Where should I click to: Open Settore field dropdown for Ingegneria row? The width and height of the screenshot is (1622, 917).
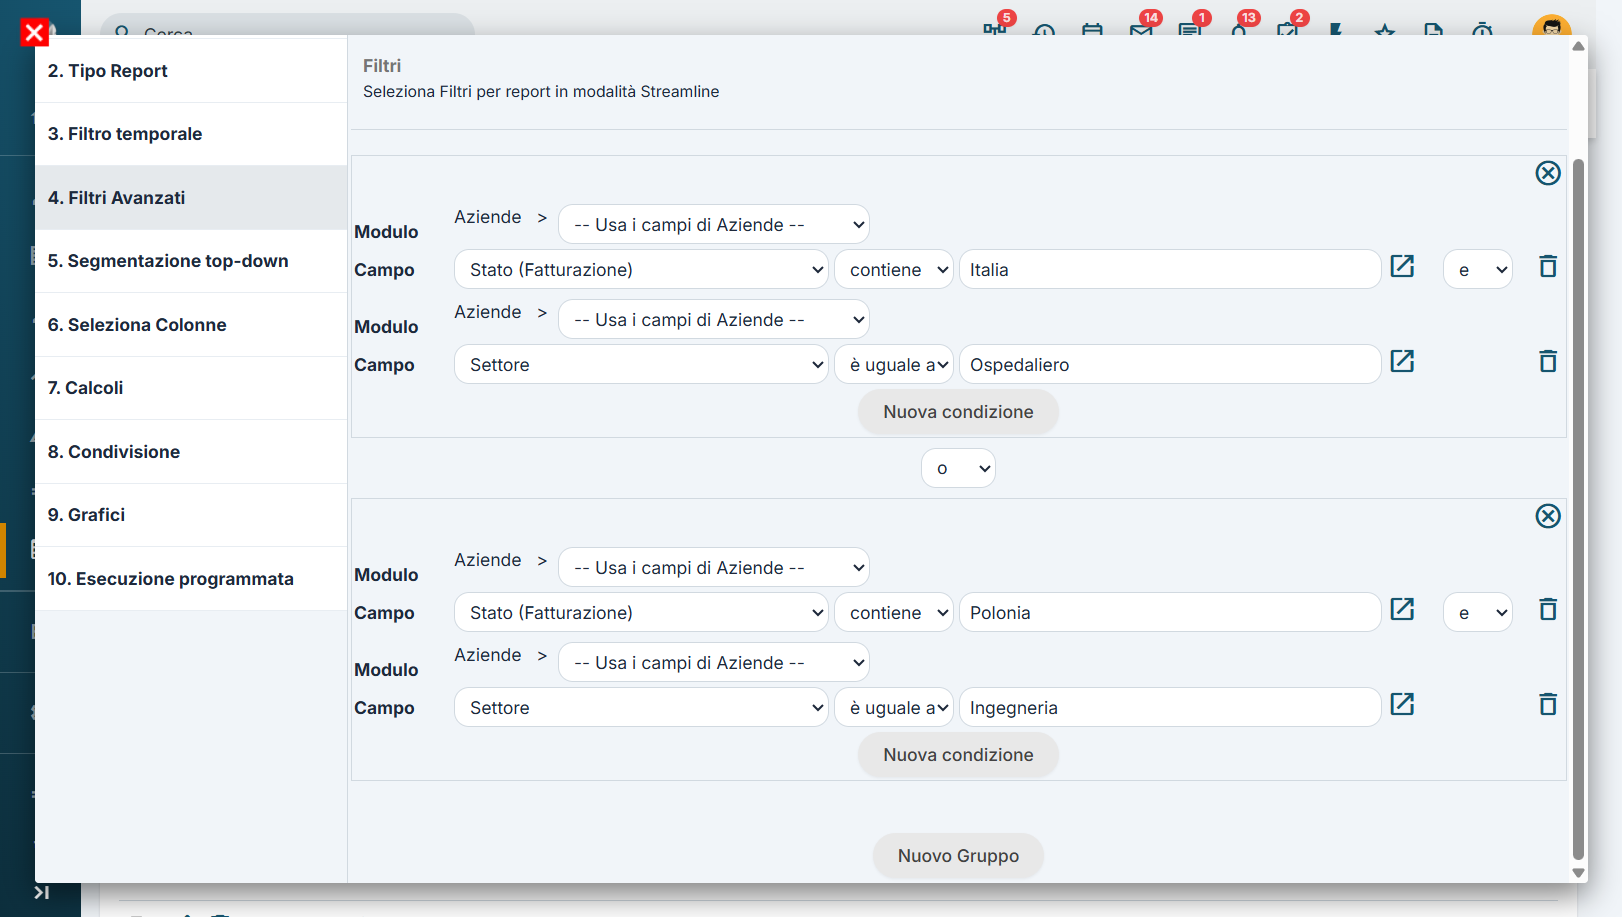click(641, 708)
